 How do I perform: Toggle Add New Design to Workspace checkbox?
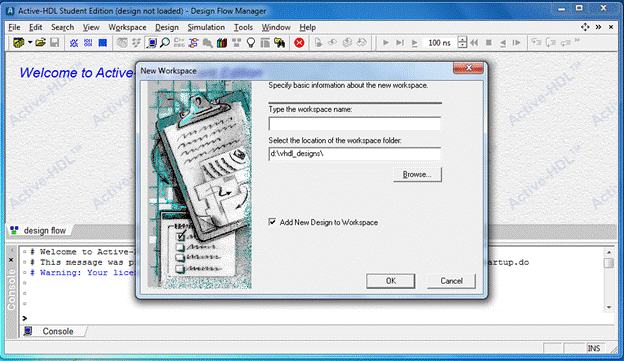[x=272, y=222]
